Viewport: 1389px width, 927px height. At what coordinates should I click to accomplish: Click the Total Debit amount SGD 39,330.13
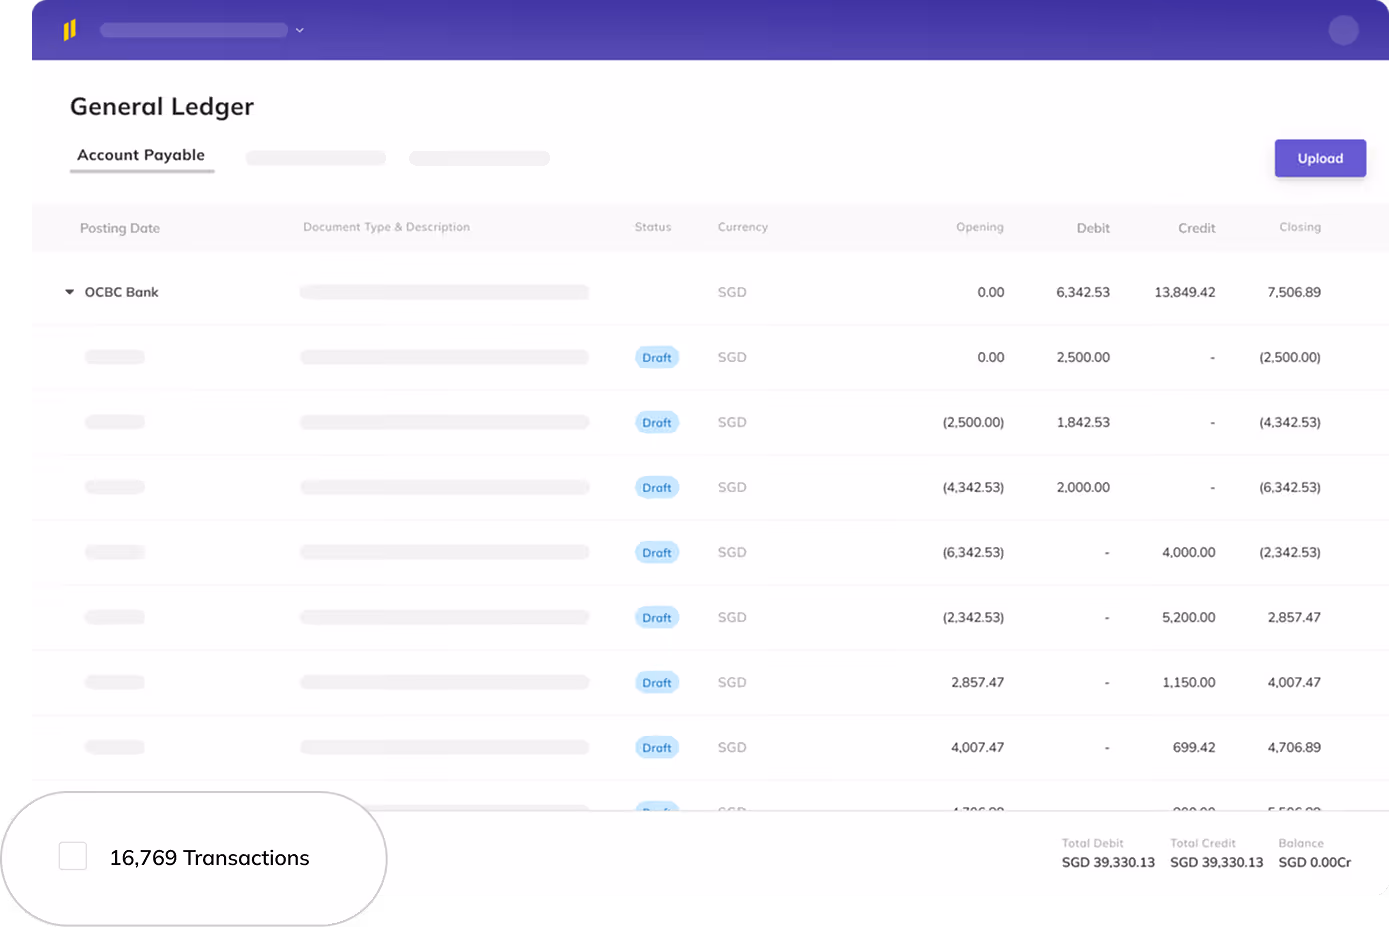tap(1108, 861)
